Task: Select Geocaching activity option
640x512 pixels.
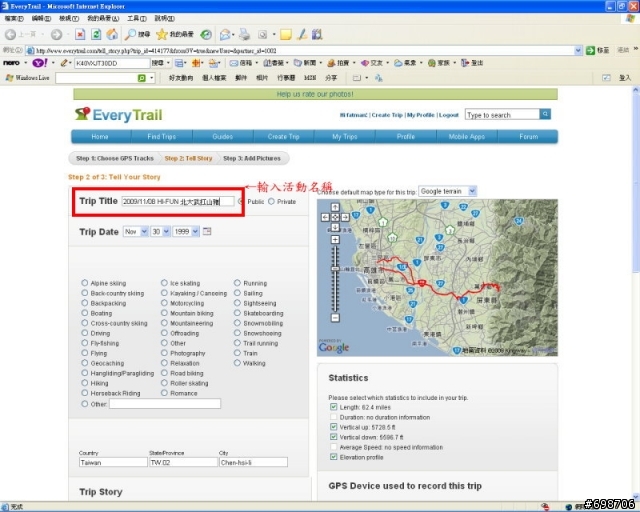Action: (84, 363)
